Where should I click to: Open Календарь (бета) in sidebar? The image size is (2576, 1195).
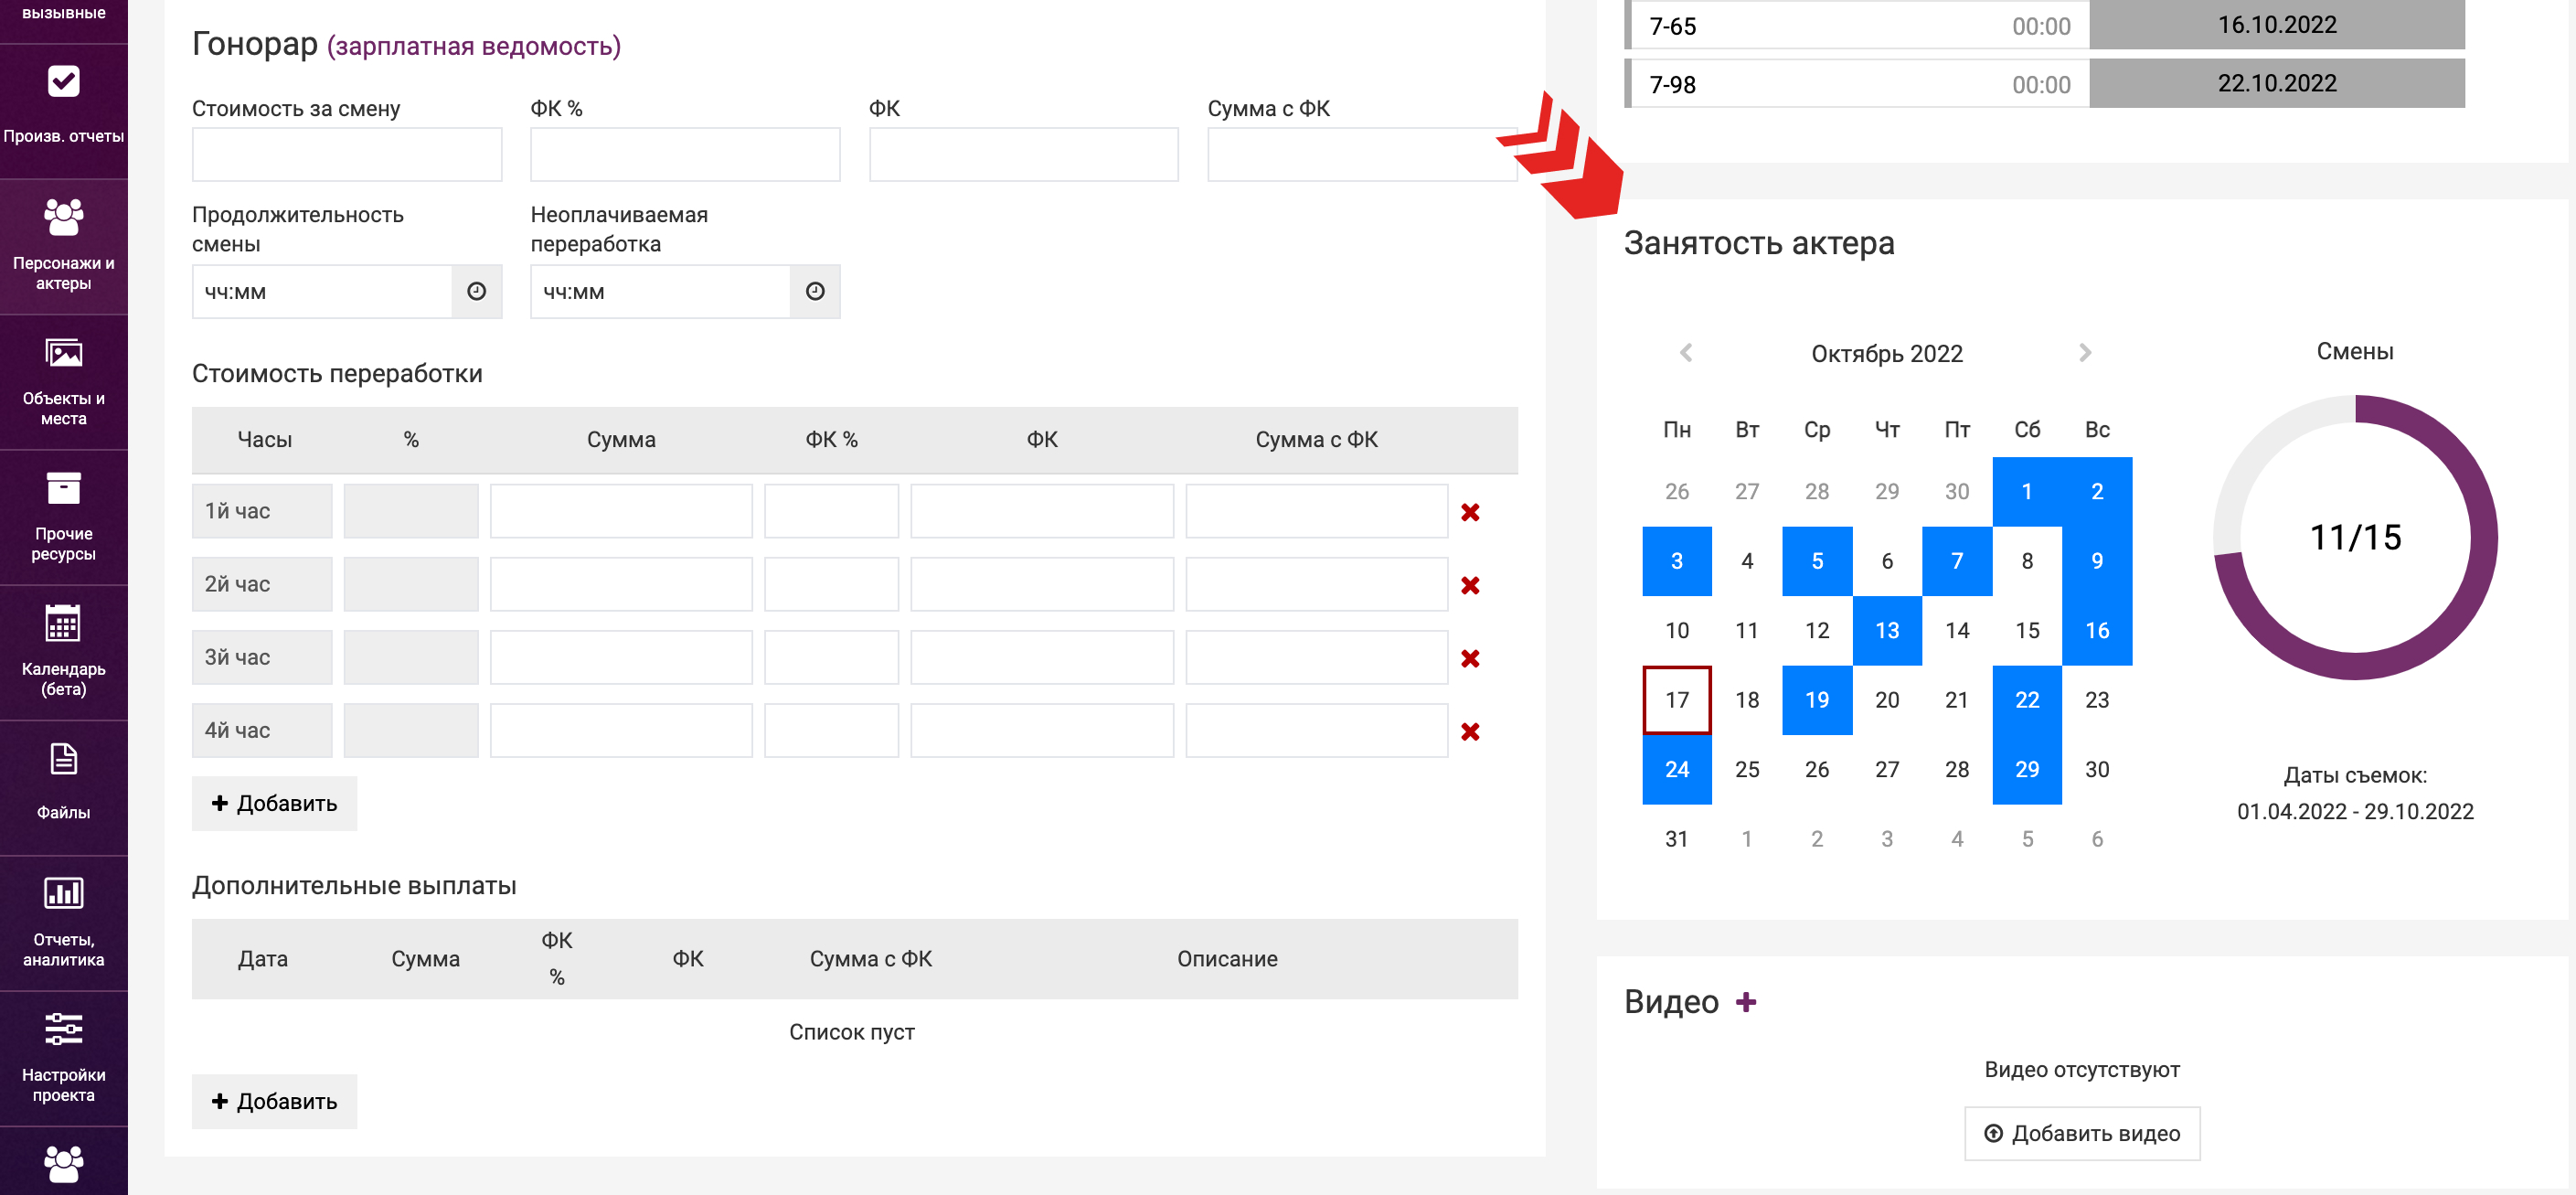click(63, 651)
